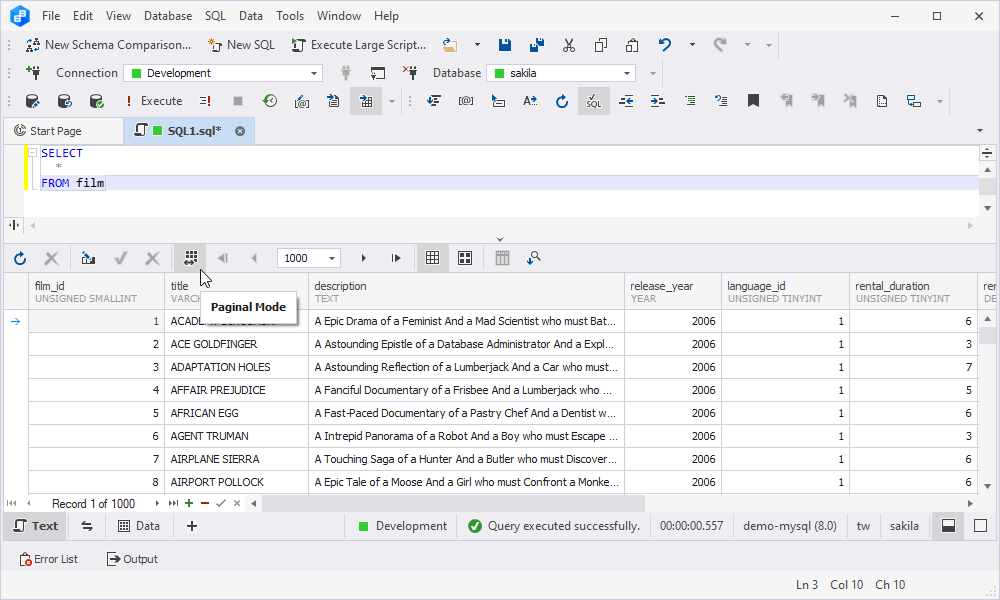Click the New Connection plug icon
1000x600 pixels.
coord(33,73)
